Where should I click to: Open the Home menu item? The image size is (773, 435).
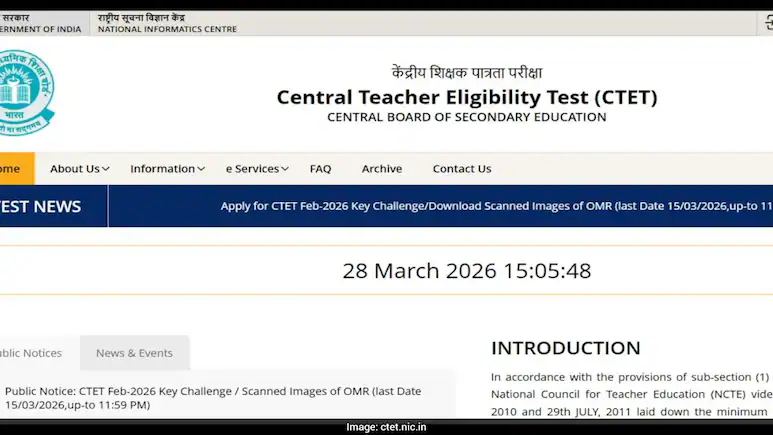coord(13,169)
